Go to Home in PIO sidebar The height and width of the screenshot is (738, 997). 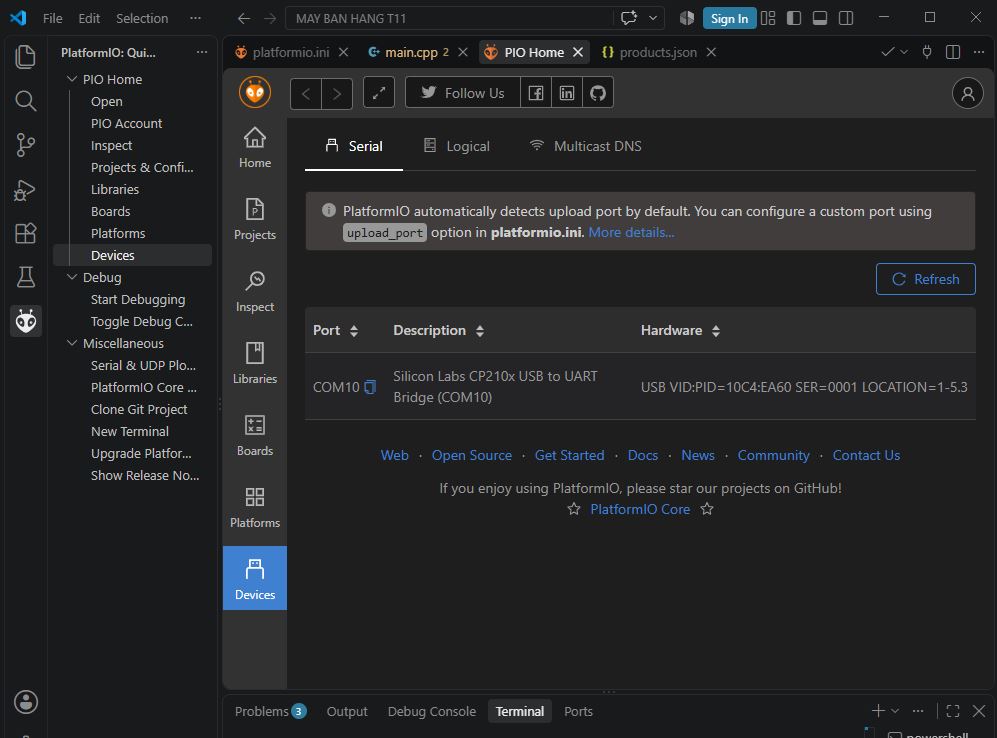pyautogui.click(x=255, y=147)
